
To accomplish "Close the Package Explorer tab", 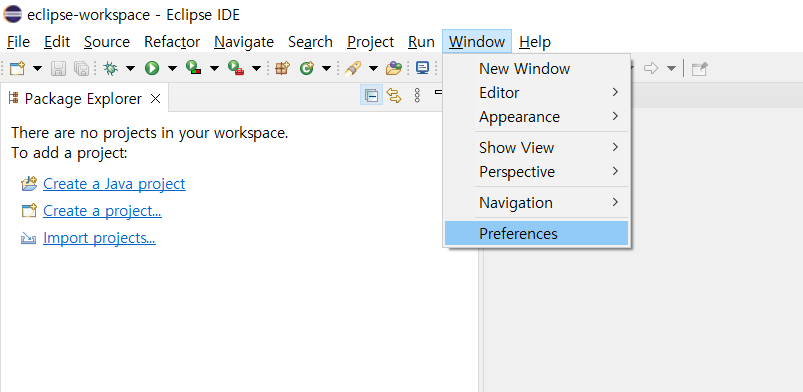I will click(x=155, y=98).
